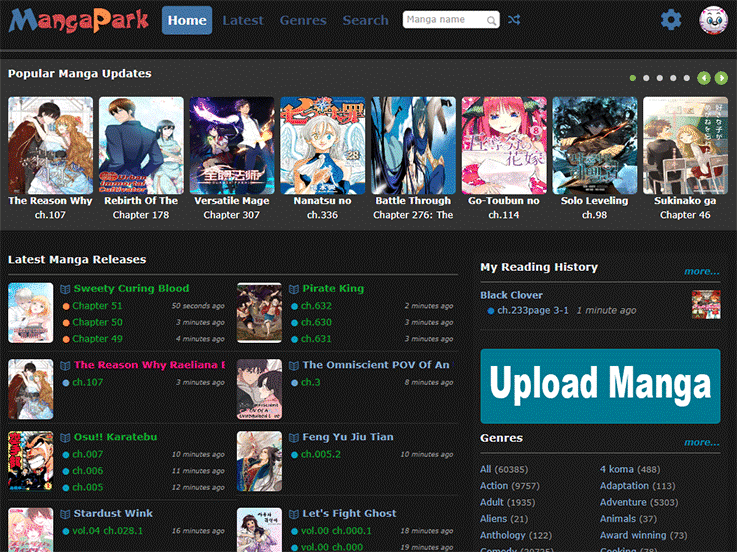The width and height of the screenshot is (737, 552).
Task: Open the user profile avatar
Action: tap(713, 20)
